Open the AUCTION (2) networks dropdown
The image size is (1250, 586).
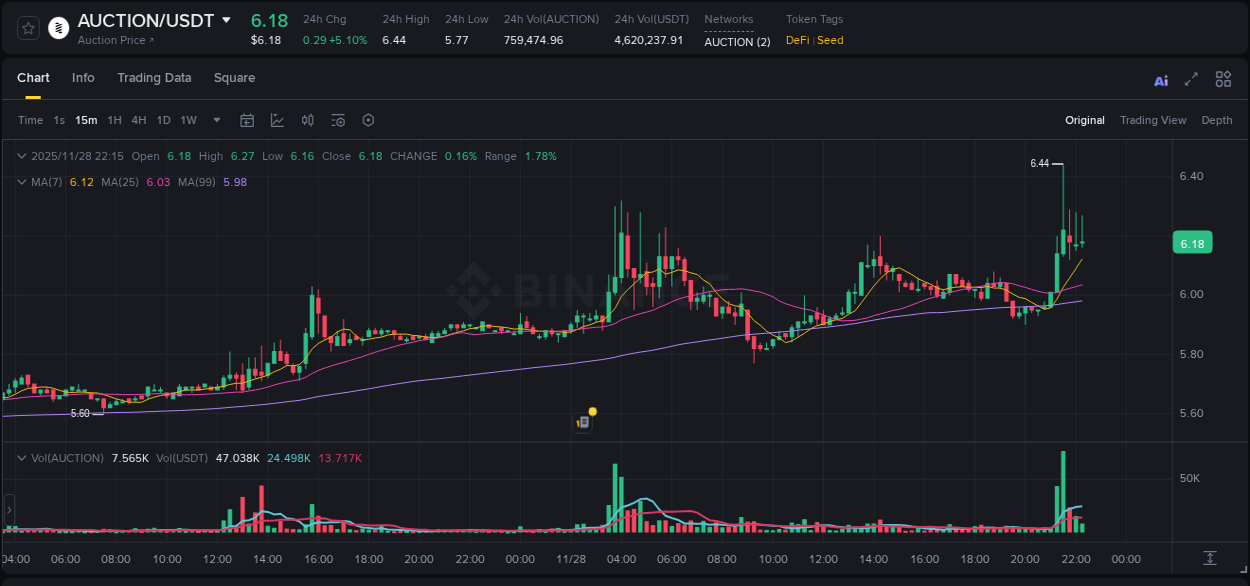point(737,42)
